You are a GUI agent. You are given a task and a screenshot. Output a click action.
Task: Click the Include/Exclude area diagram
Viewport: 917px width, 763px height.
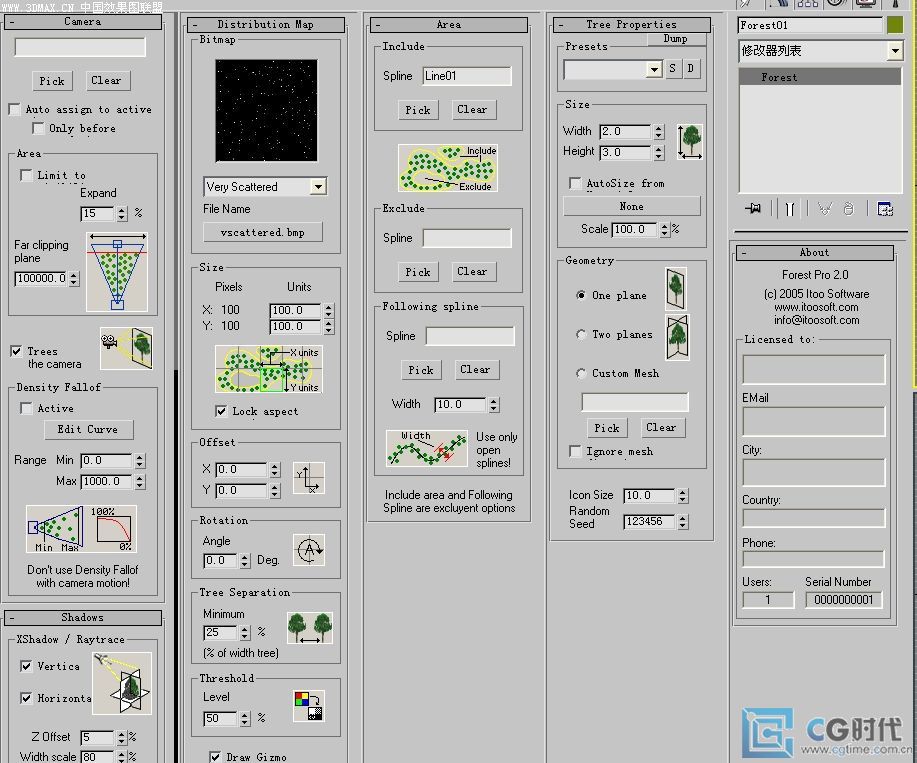tap(448, 168)
